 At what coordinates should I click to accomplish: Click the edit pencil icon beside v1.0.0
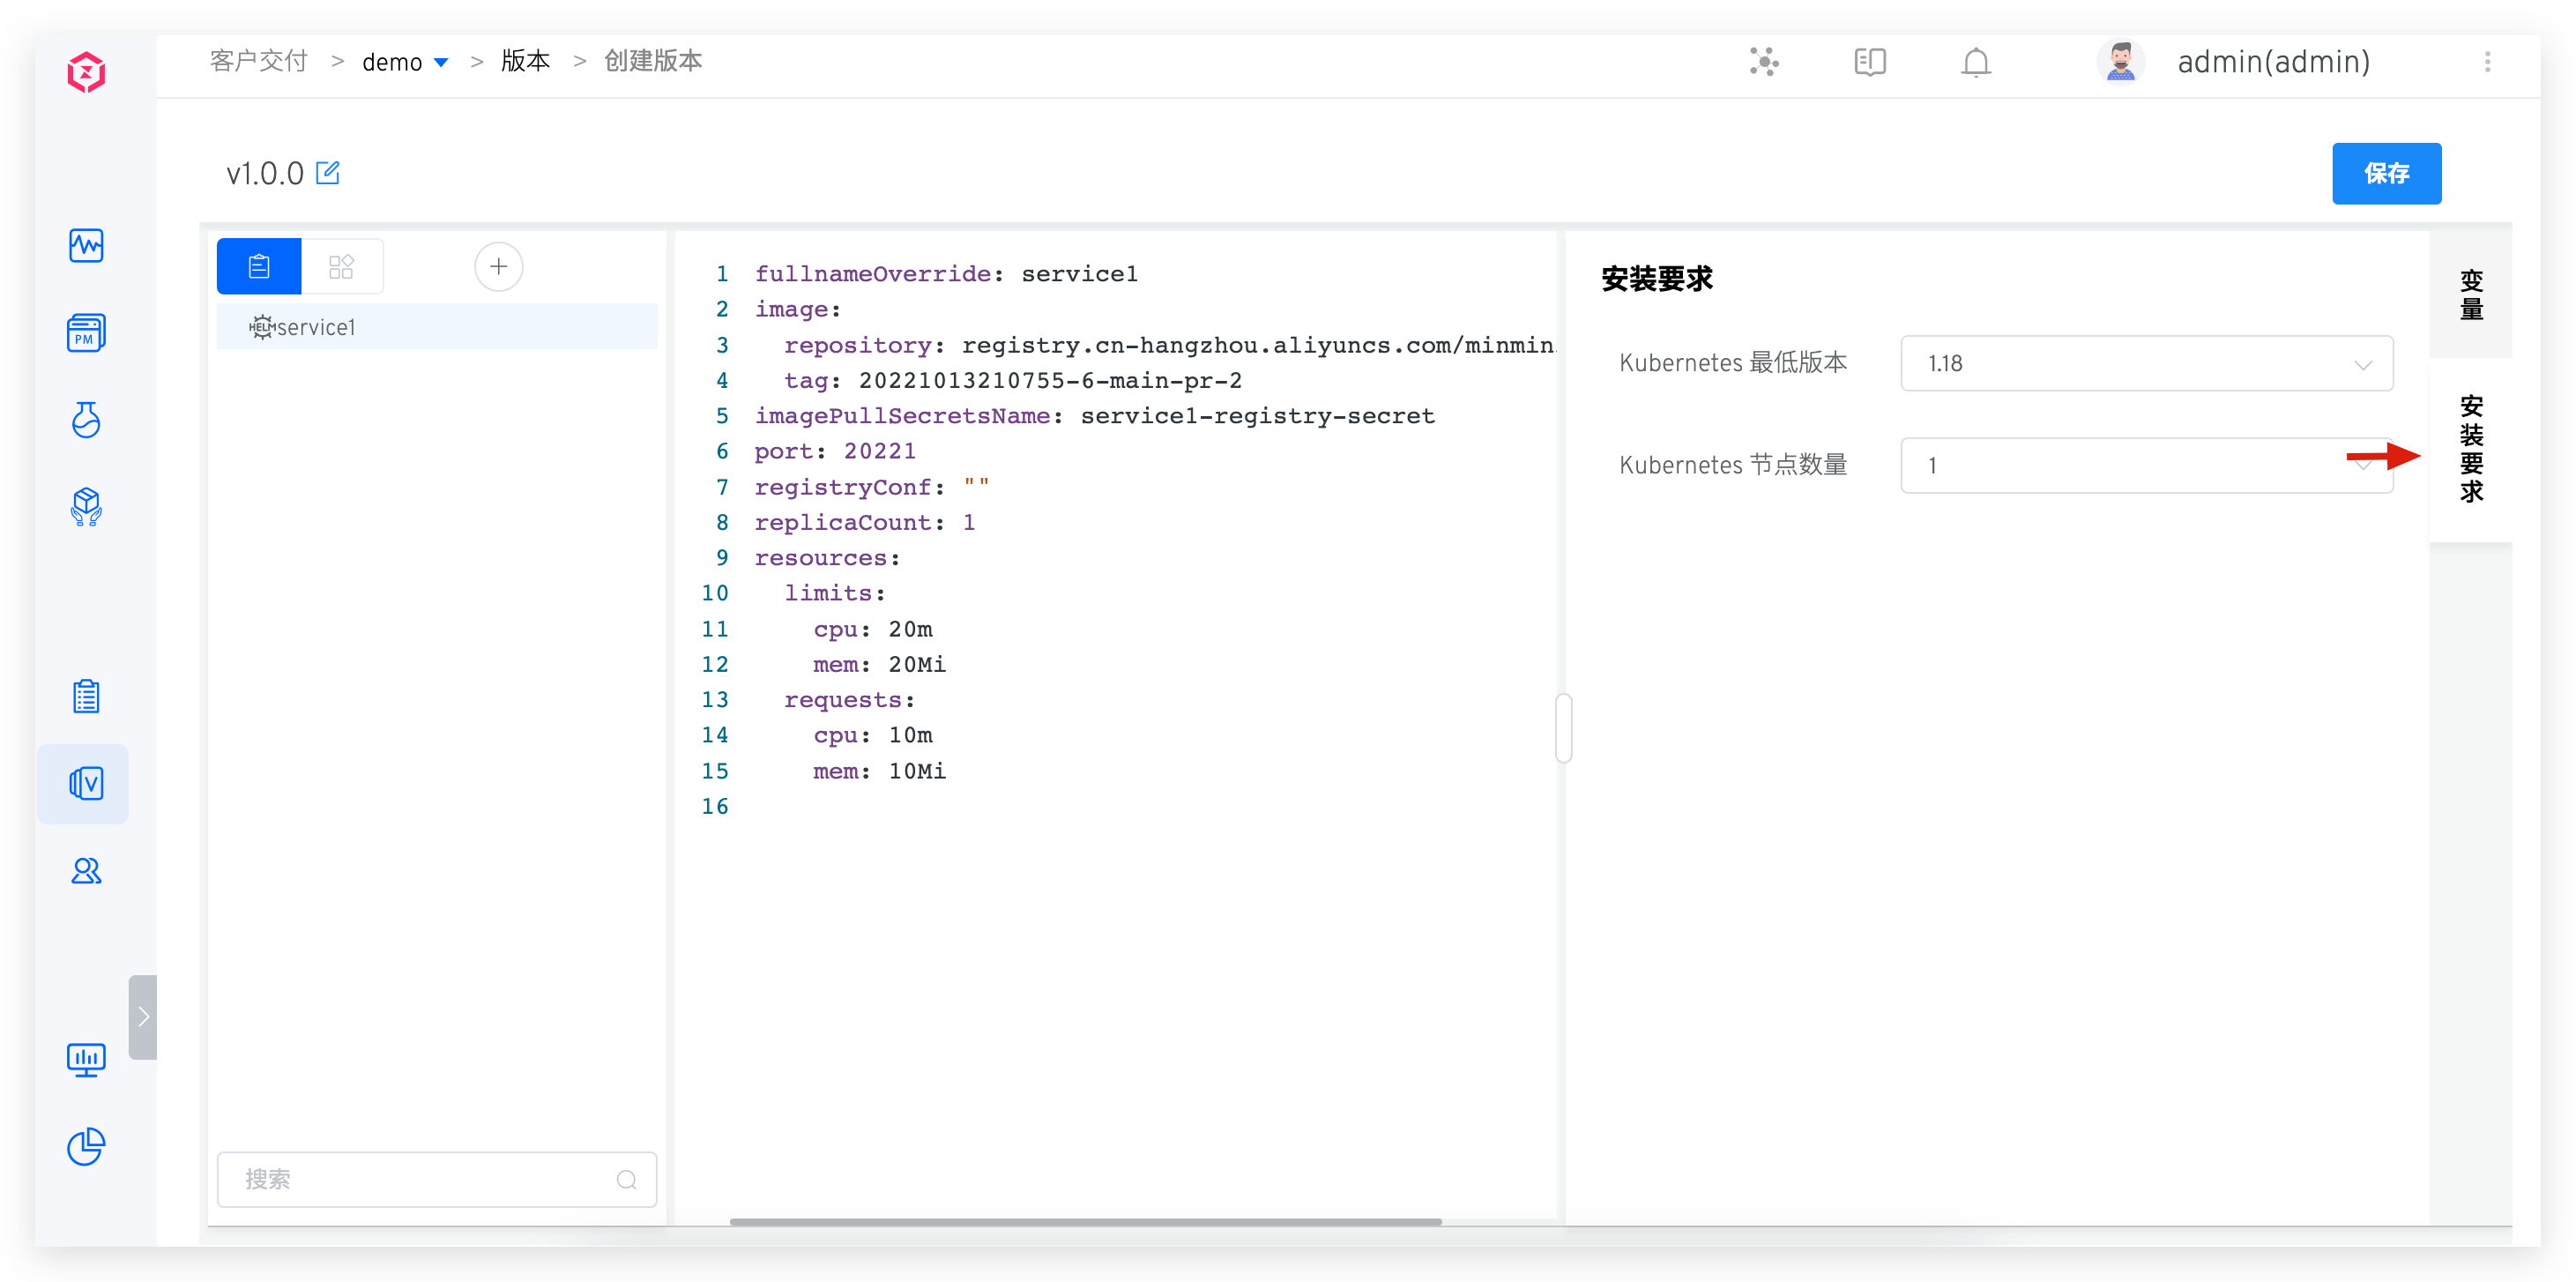[x=328, y=173]
